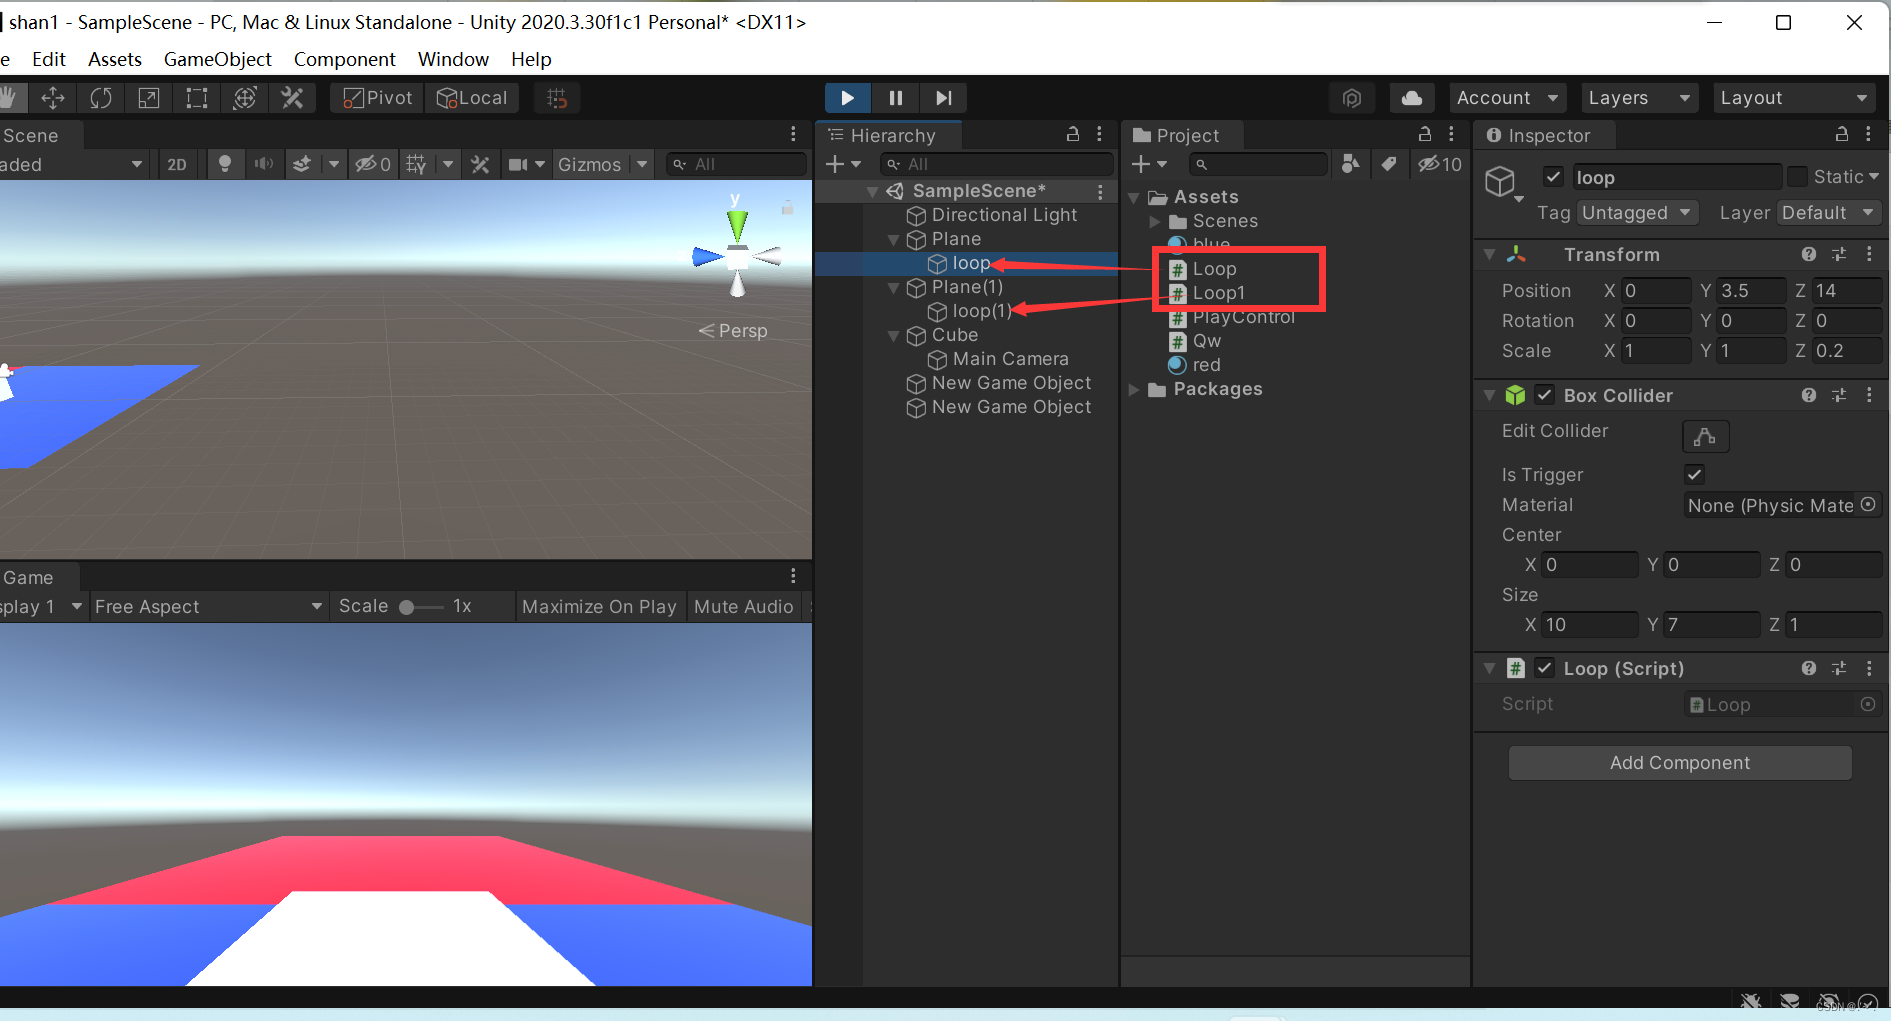Collapse the Plane object in Hierarchy
The width and height of the screenshot is (1891, 1021).
(893, 239)
